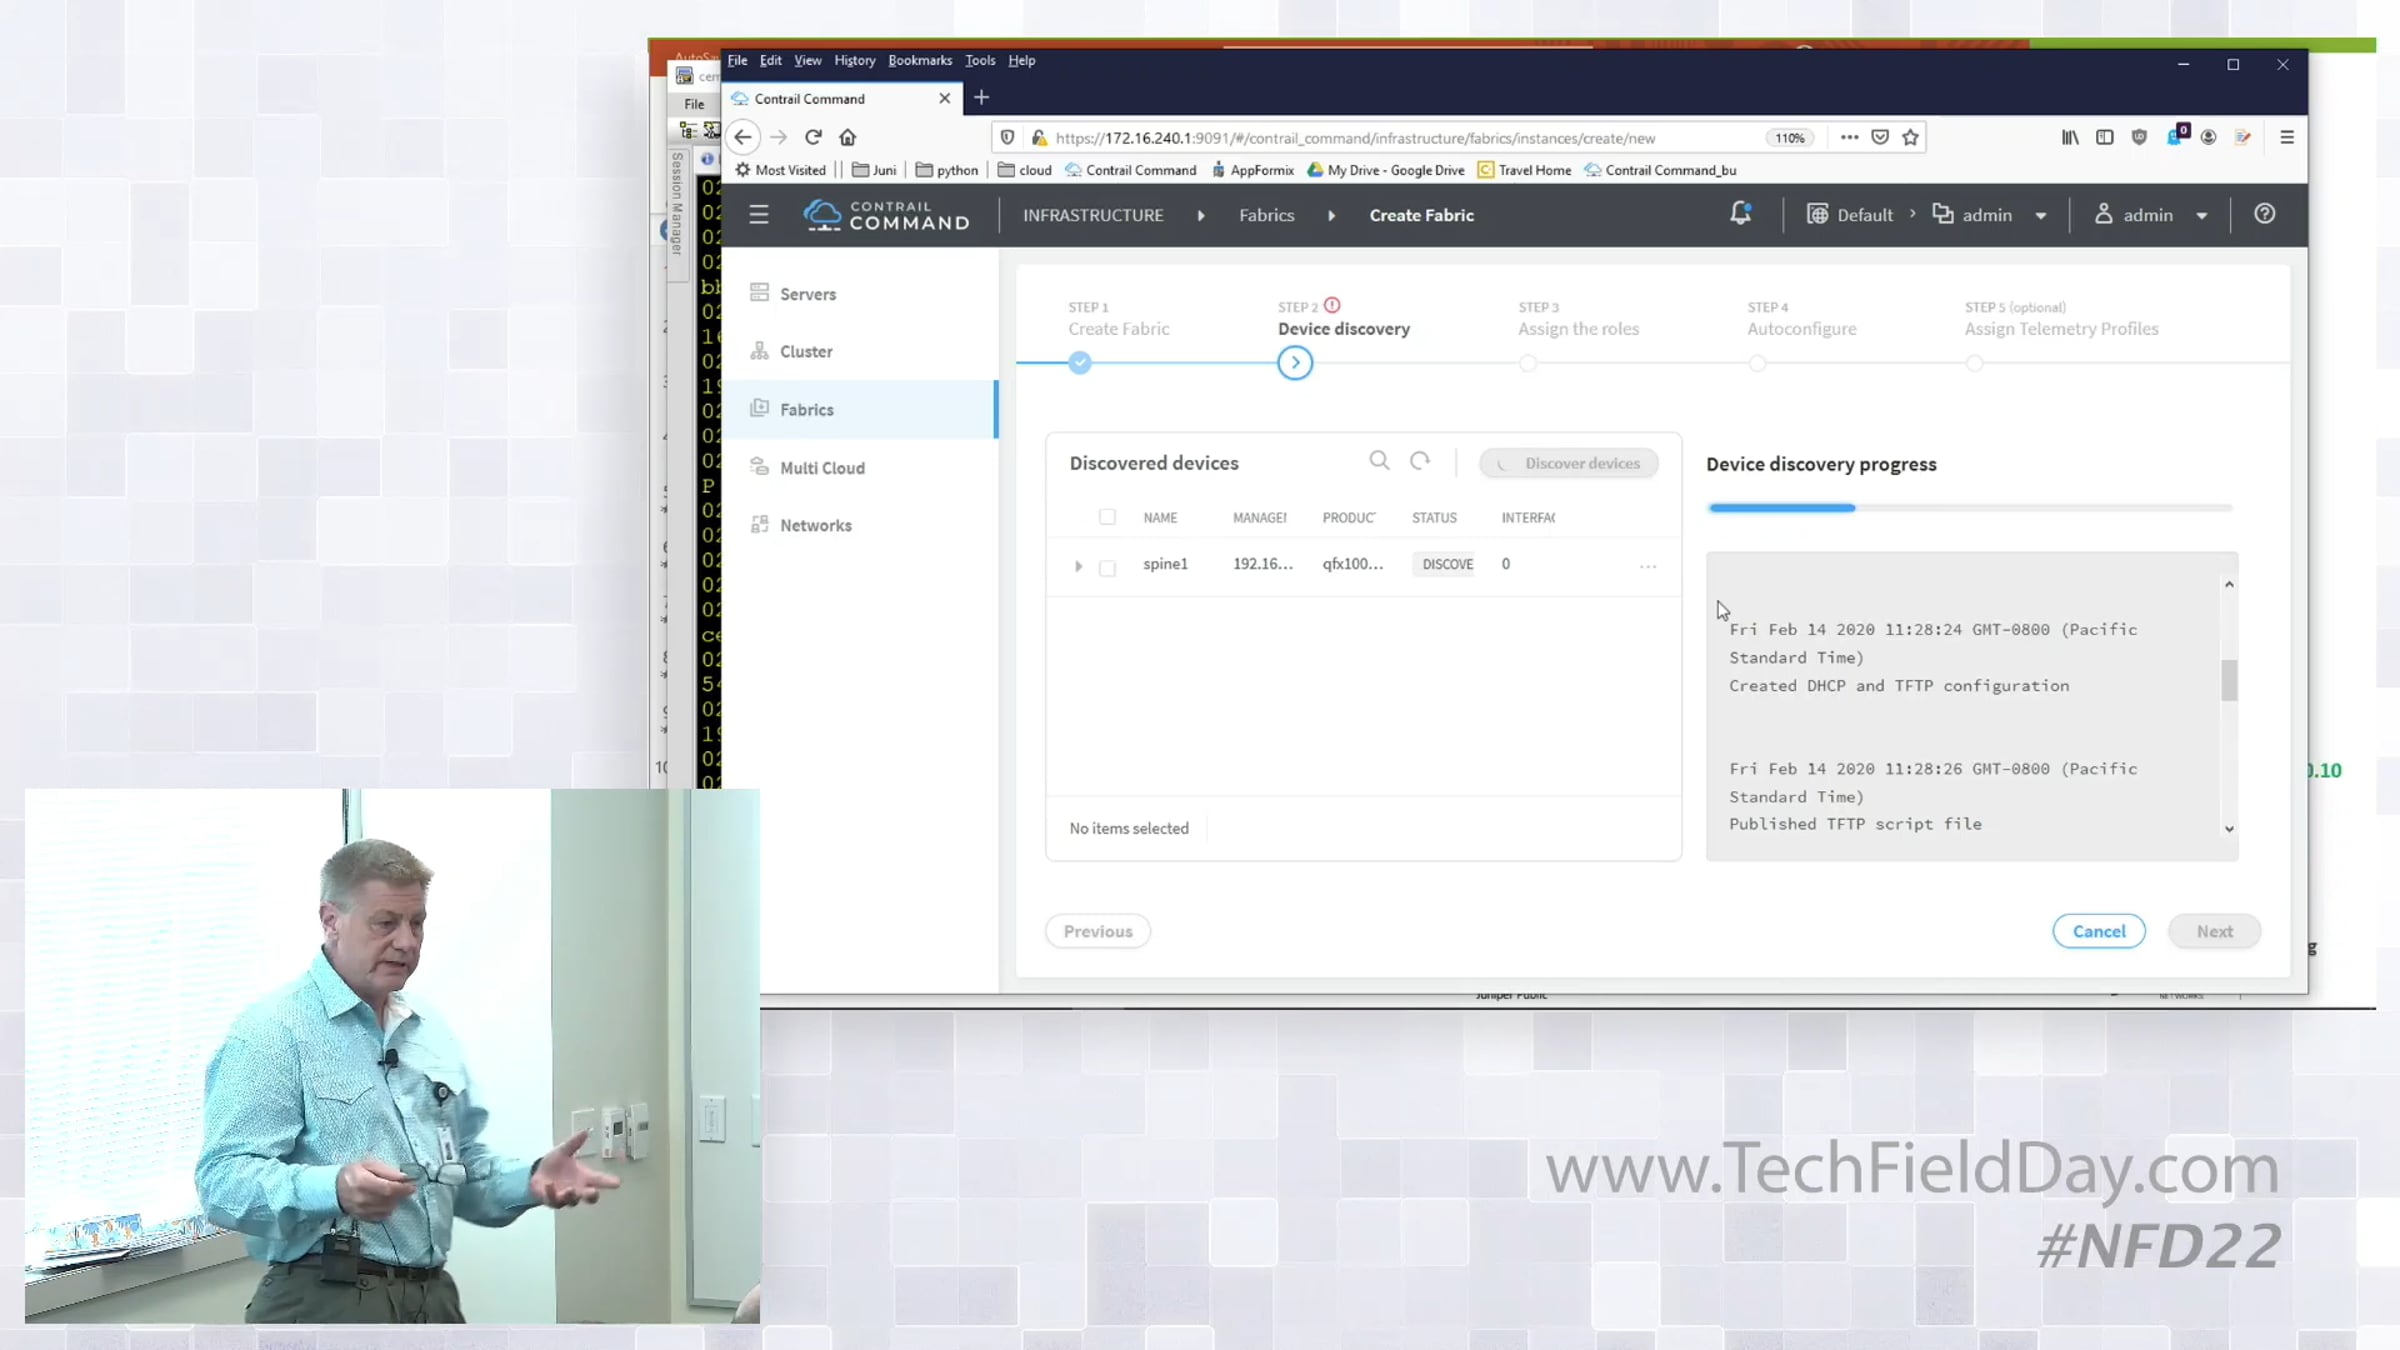This screenshot has height=1350, width=2400.
Task: Click the 110% zoom level indicator
Action: click(x=1790, y=138)
